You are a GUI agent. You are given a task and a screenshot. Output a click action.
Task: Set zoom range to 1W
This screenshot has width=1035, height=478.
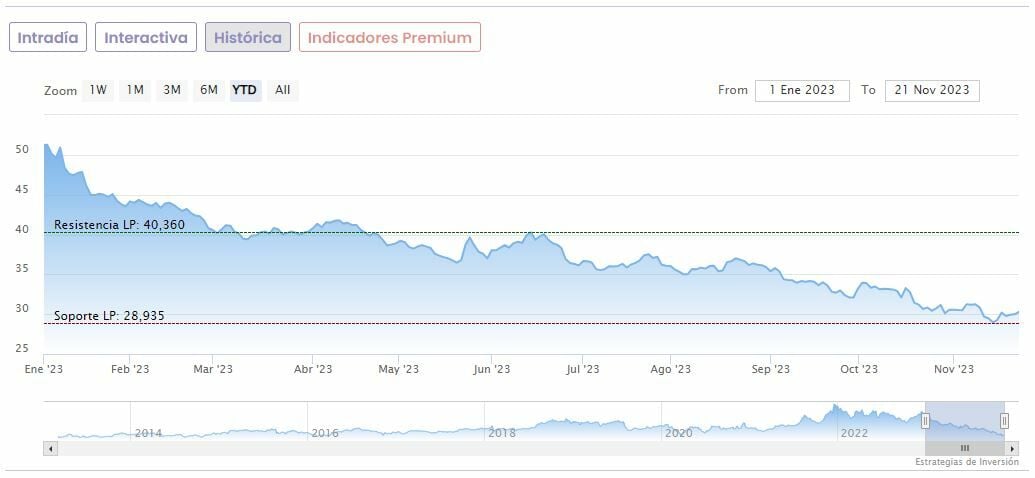[98, 90]
